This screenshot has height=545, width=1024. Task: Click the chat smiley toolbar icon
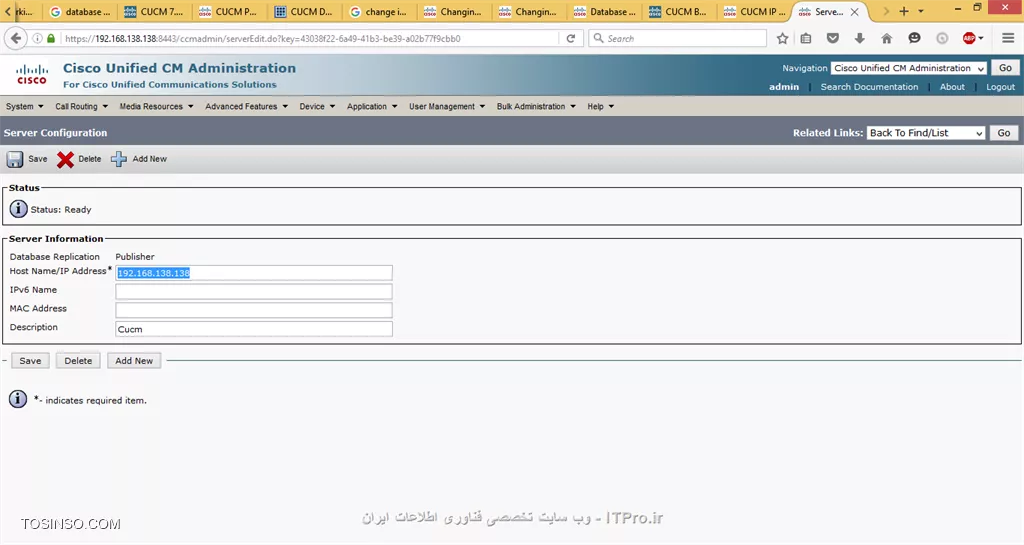(x=914, y=39)
